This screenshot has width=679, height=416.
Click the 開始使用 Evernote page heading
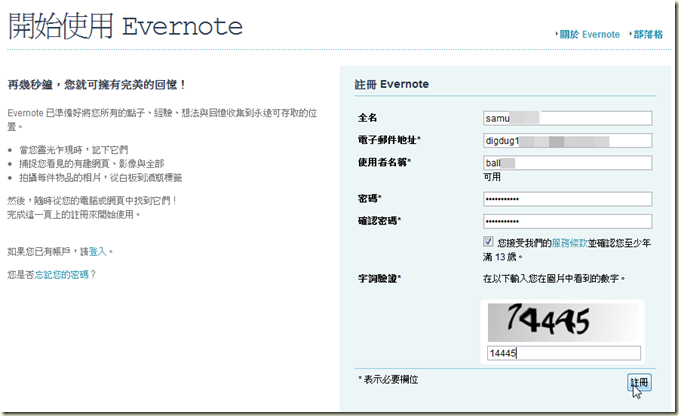point(126,26)
